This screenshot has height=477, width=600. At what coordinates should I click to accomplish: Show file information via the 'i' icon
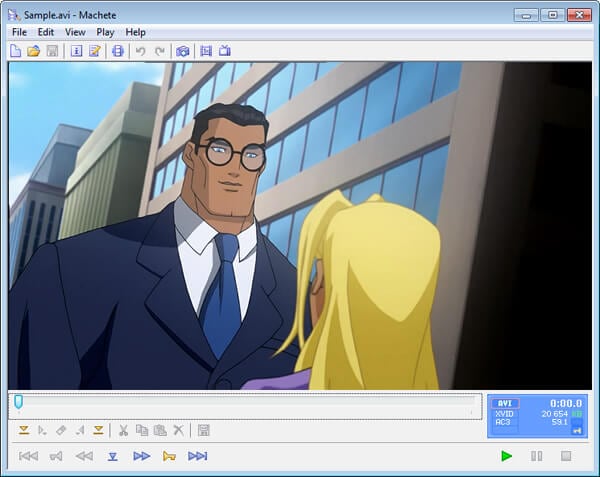coord(77,51)
